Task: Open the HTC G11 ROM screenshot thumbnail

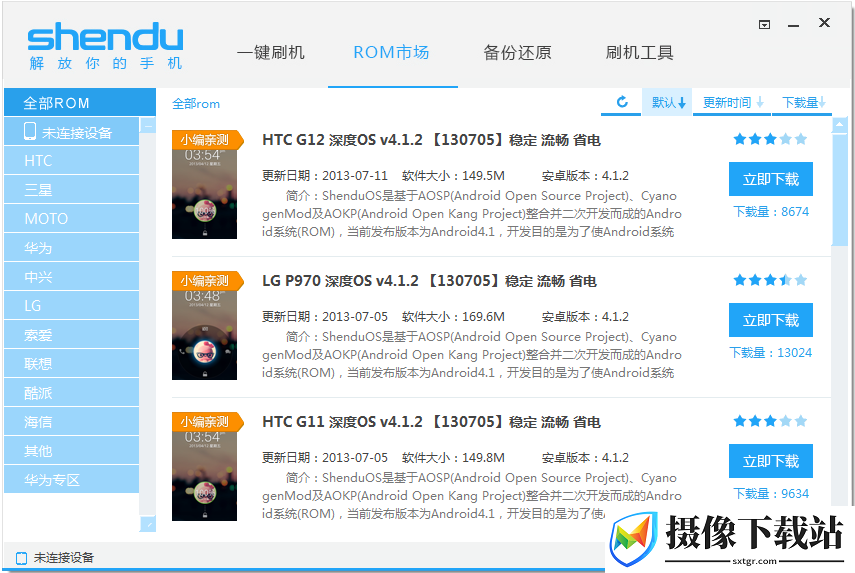Action: [204, 467]
